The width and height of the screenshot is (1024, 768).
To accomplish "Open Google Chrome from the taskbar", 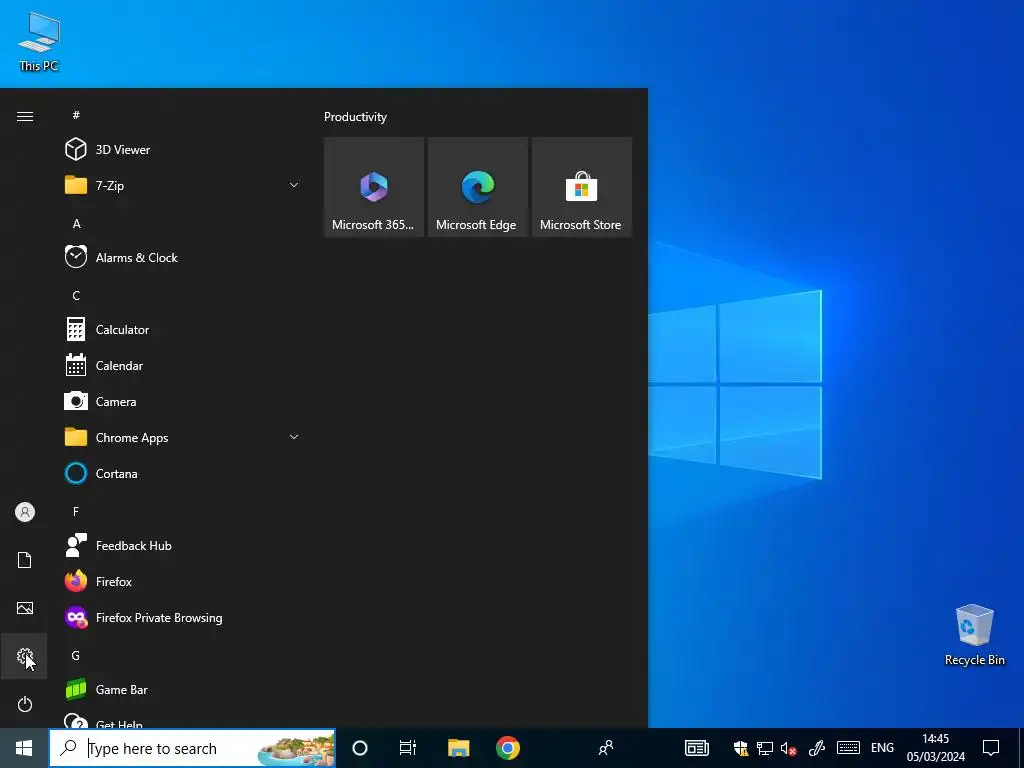I will 507,748.
